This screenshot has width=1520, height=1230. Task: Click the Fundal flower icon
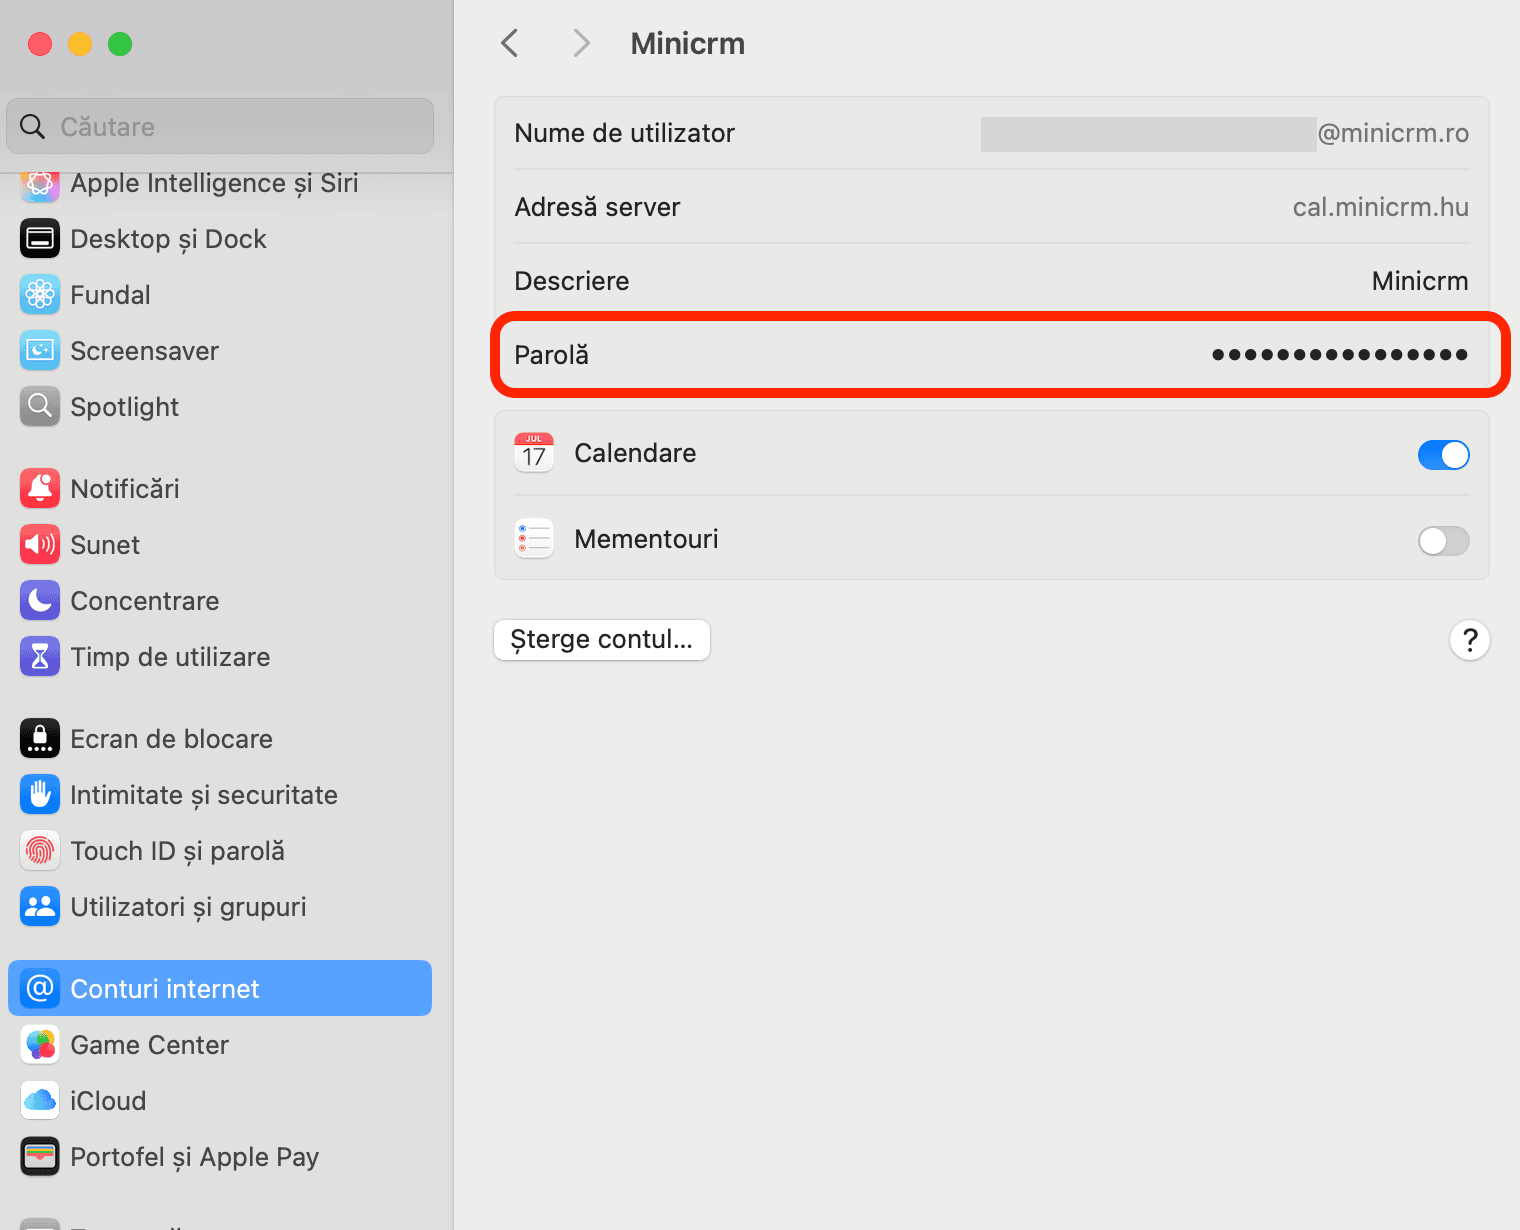pos(40,295)
